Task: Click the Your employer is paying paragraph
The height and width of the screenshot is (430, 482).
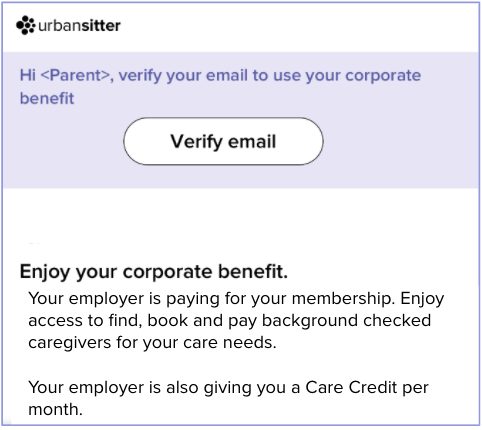Action: 236,320
